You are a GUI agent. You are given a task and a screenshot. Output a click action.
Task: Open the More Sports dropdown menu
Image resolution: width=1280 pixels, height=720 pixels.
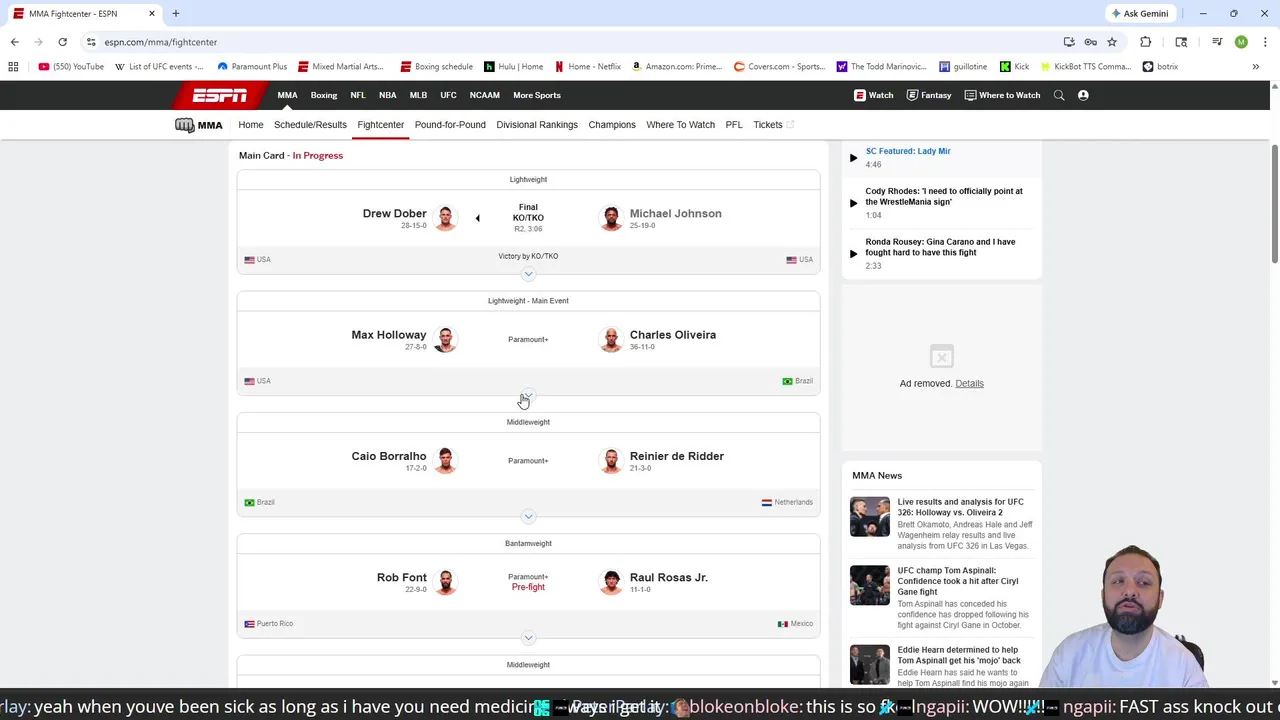coord(537,95)
